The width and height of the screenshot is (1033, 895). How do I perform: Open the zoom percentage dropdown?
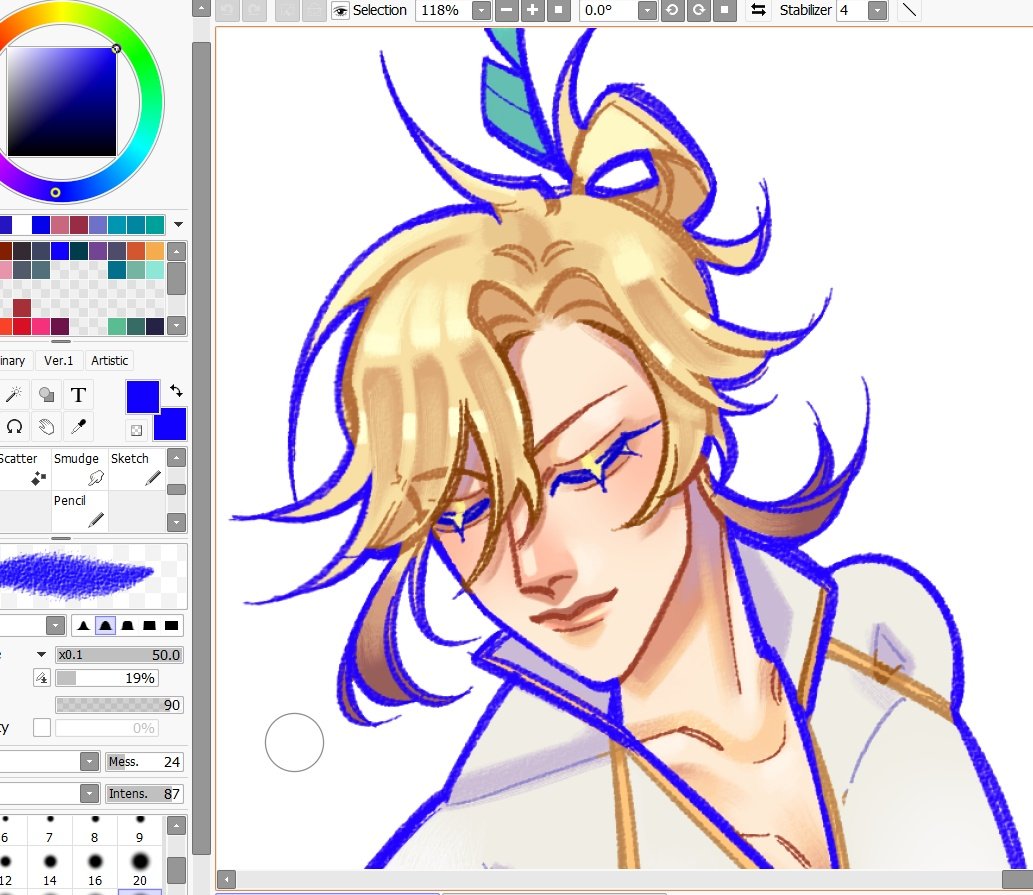coord(482,11)
